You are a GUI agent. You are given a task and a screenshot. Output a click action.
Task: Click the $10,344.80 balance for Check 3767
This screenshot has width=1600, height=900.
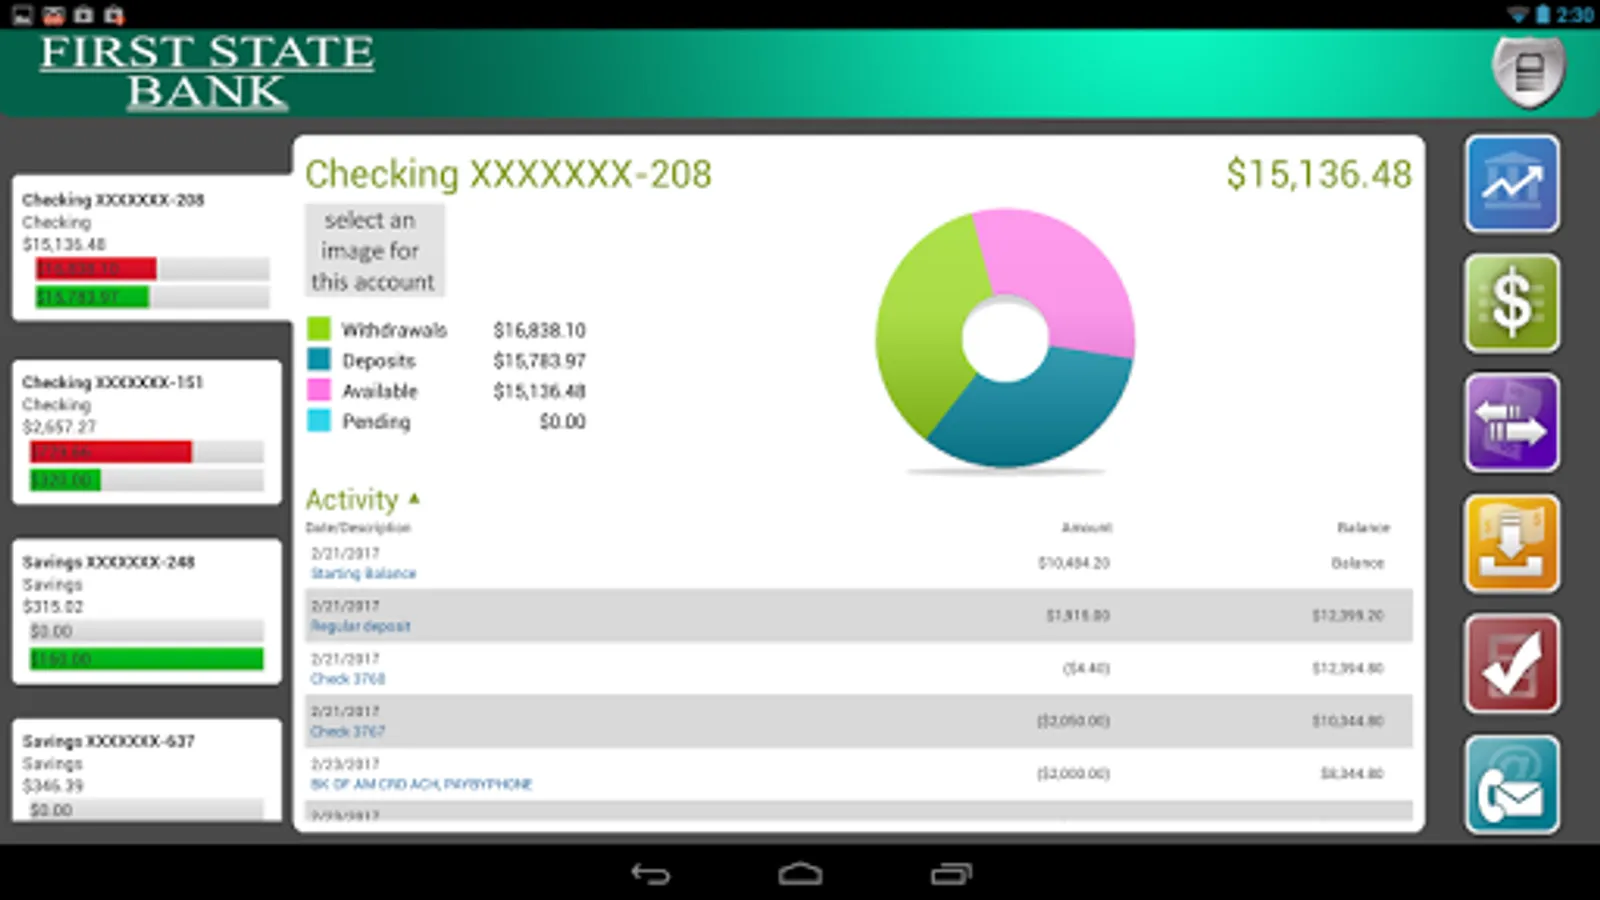click(1348, 721)
